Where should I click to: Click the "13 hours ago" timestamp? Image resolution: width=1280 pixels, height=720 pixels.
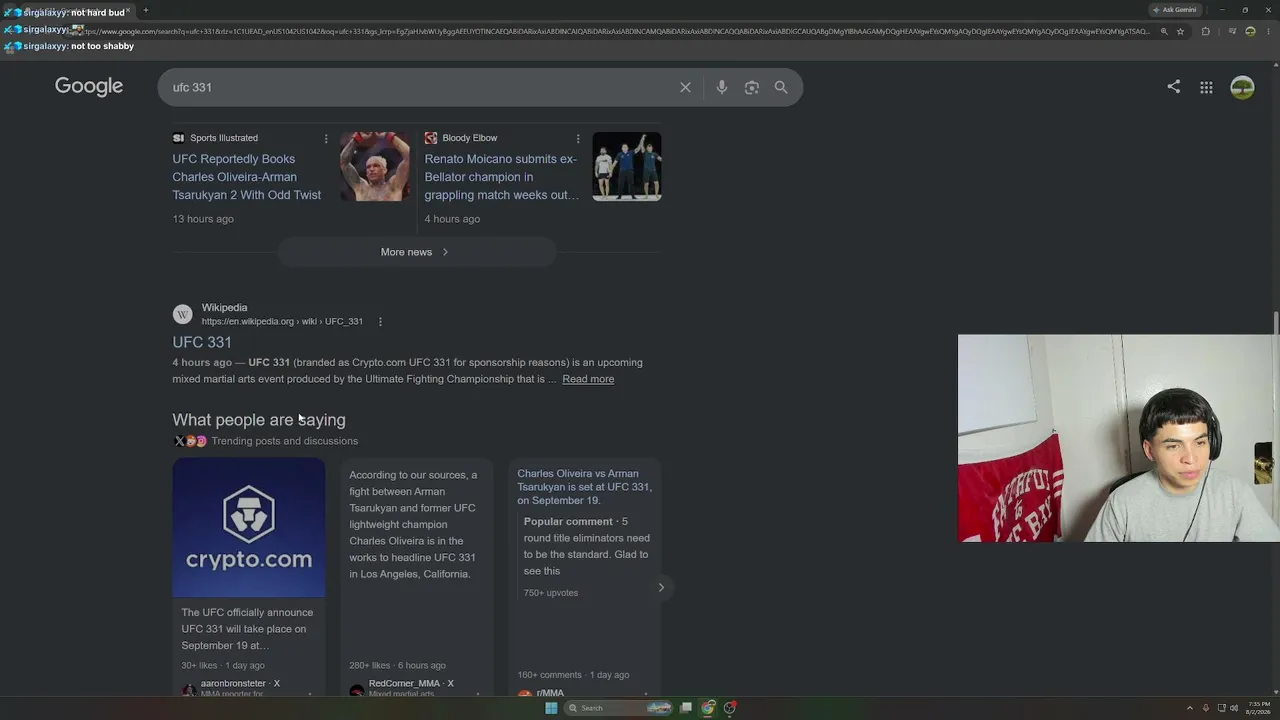click(x=203, y=219)
